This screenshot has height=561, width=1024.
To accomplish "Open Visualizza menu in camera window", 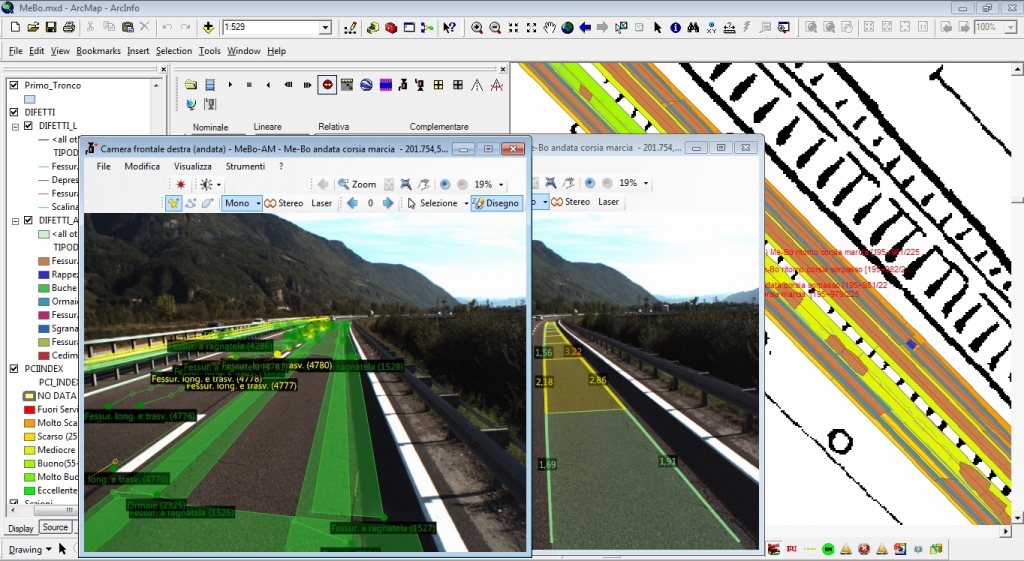I will [193, 167].
